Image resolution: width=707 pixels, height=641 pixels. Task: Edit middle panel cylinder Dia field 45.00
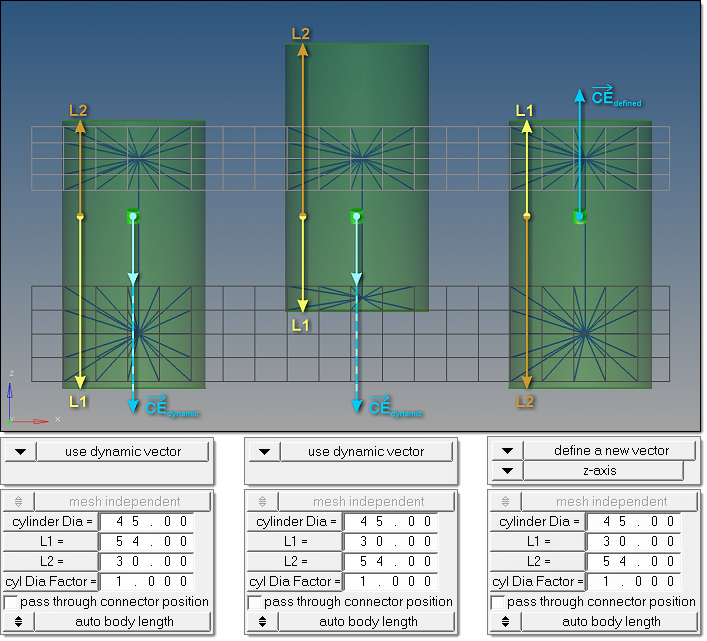click(x=390, y=522)
